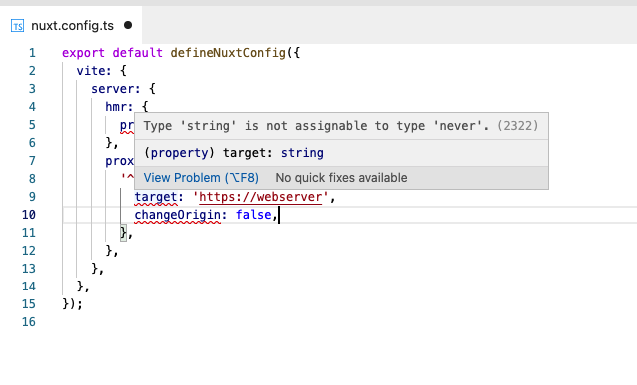Click line number 10 in the gutter
This screenshot has height=385, width=637.
point(29,215)
